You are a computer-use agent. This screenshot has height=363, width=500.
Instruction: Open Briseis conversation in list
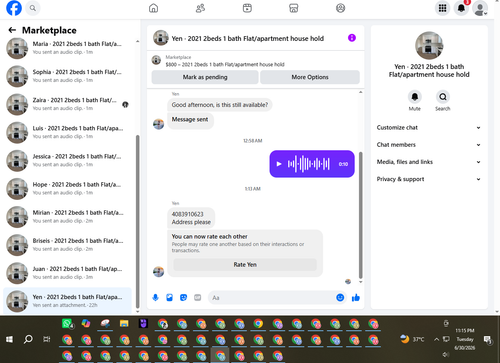(x=67, y=245)
